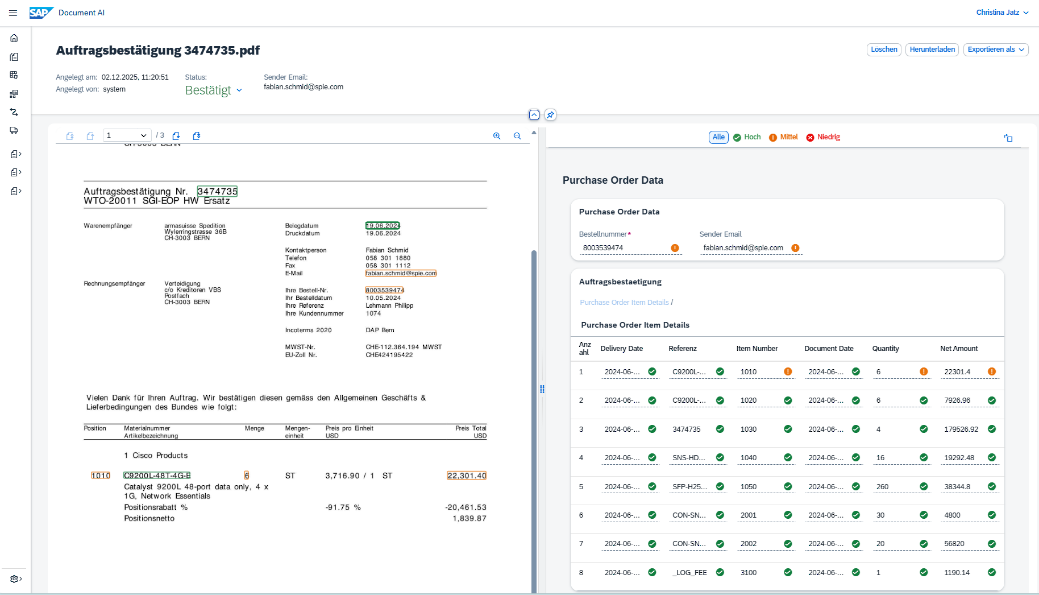Click the Purchase Order Item Details breadcrumb link
The height and width of the screenshot is (595, 1039).
624,302
